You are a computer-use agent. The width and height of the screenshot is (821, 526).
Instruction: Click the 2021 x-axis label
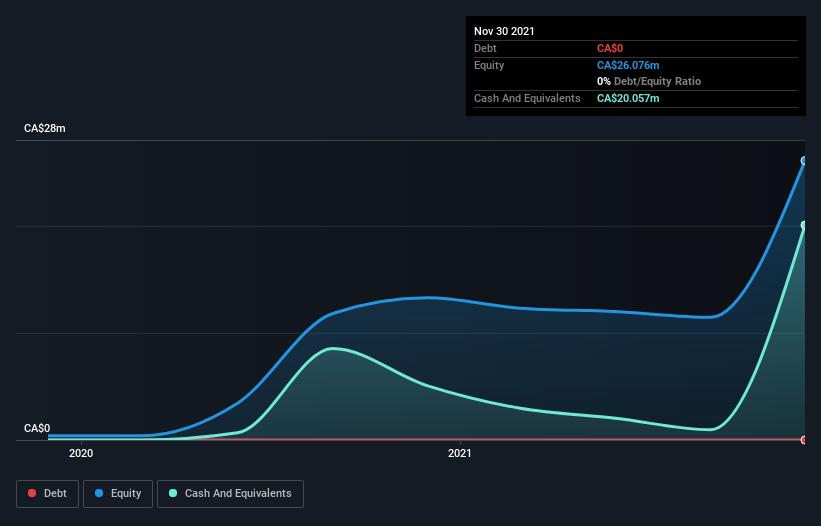click(460, 453)
